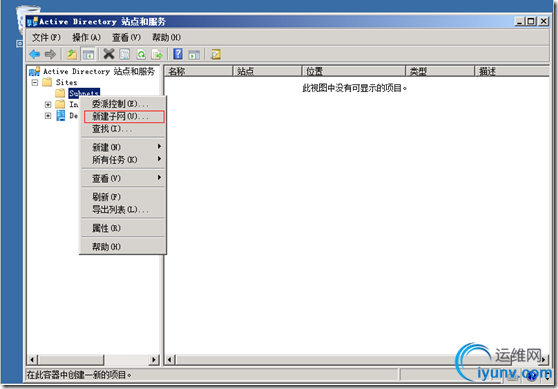Click the title bar application icon
Image resolution: width=558 pixels, height=389 pixels.
point(32,22)
